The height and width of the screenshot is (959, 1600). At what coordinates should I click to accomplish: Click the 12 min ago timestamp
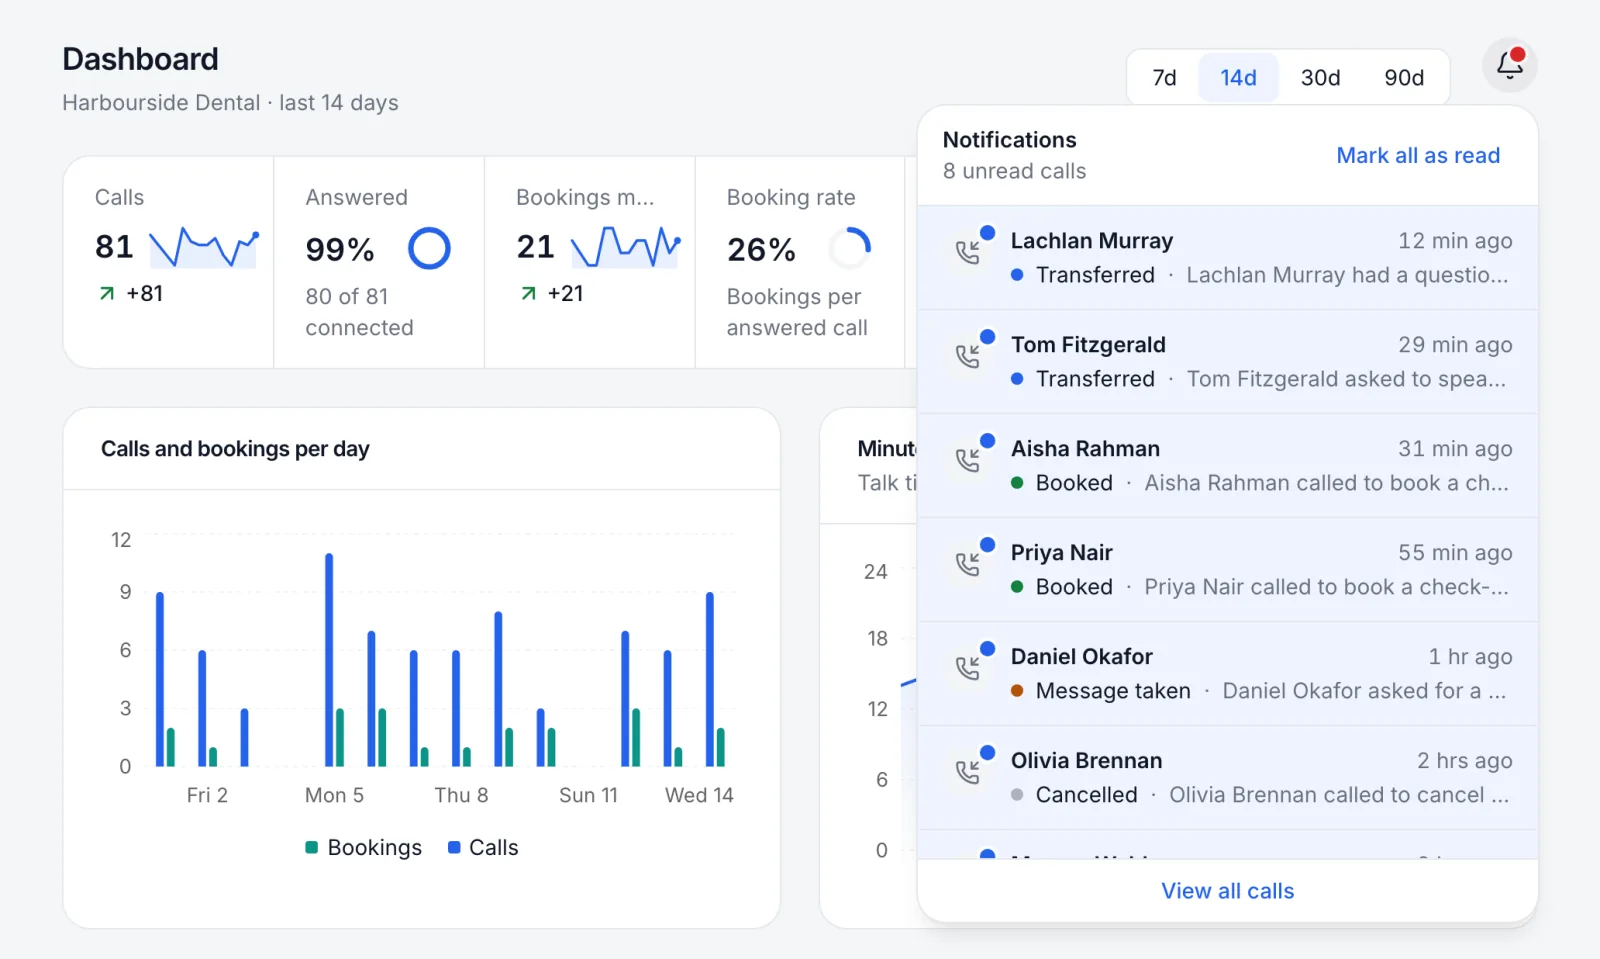coord(1455,241)
